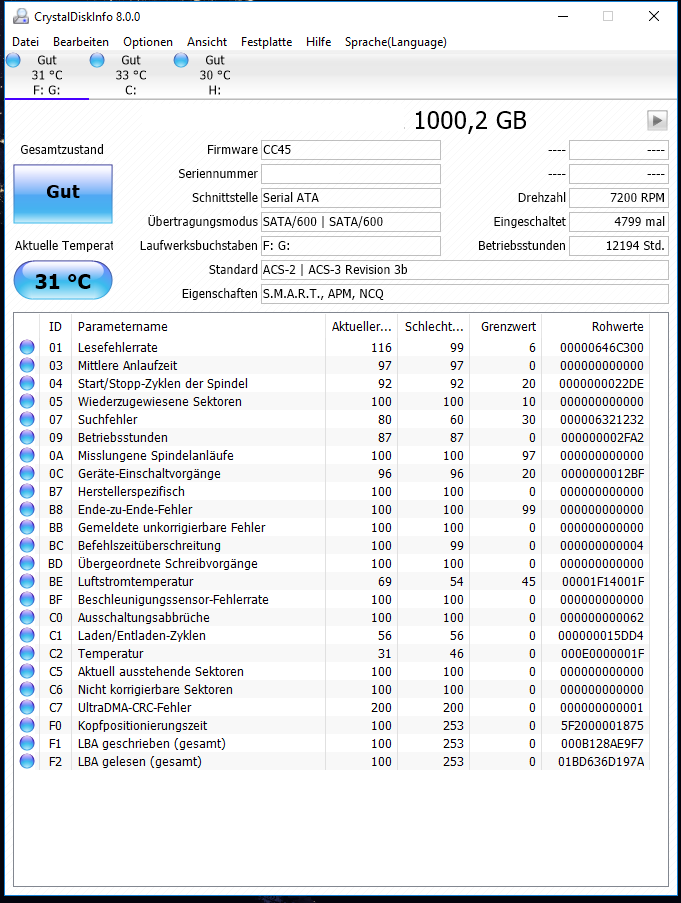This screenshot has width=681, height=903.
Task: Select raw value 000E0000001F
Action: [x=602, y=654]
